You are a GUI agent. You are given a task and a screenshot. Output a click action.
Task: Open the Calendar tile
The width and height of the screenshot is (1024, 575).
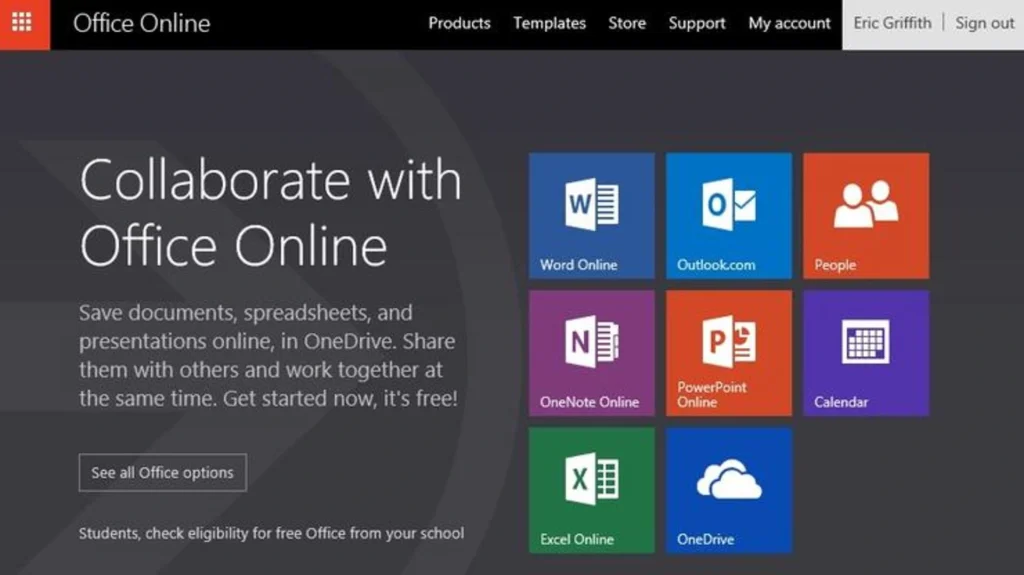[x=866, y=353]
